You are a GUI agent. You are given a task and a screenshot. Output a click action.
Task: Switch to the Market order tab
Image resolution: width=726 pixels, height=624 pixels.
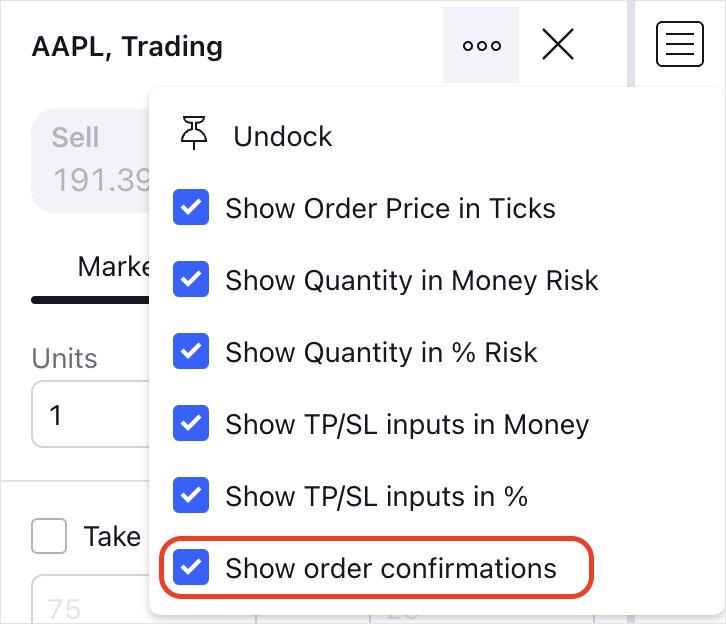pyautogui.click(x=110, y=268)
